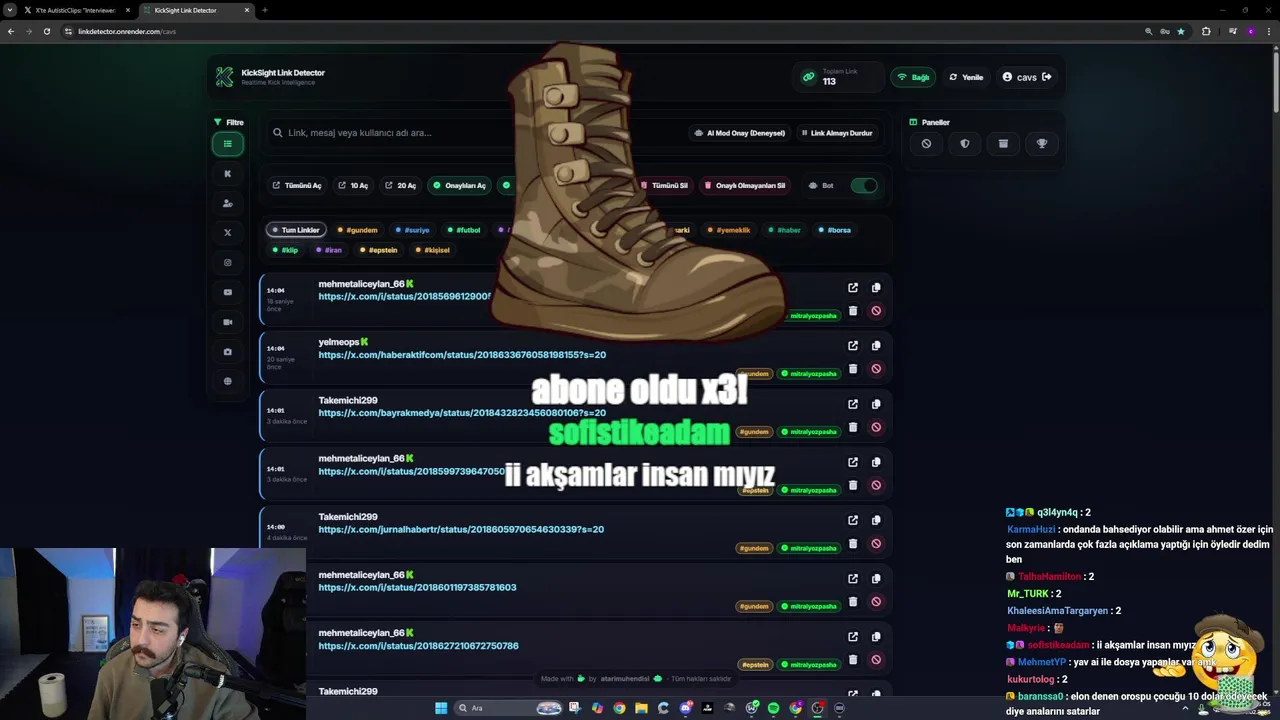The height and width of the screenshot is (720, 1280).
Task: Filter by #futbol tag chip
Action: [x=464, y=230]
